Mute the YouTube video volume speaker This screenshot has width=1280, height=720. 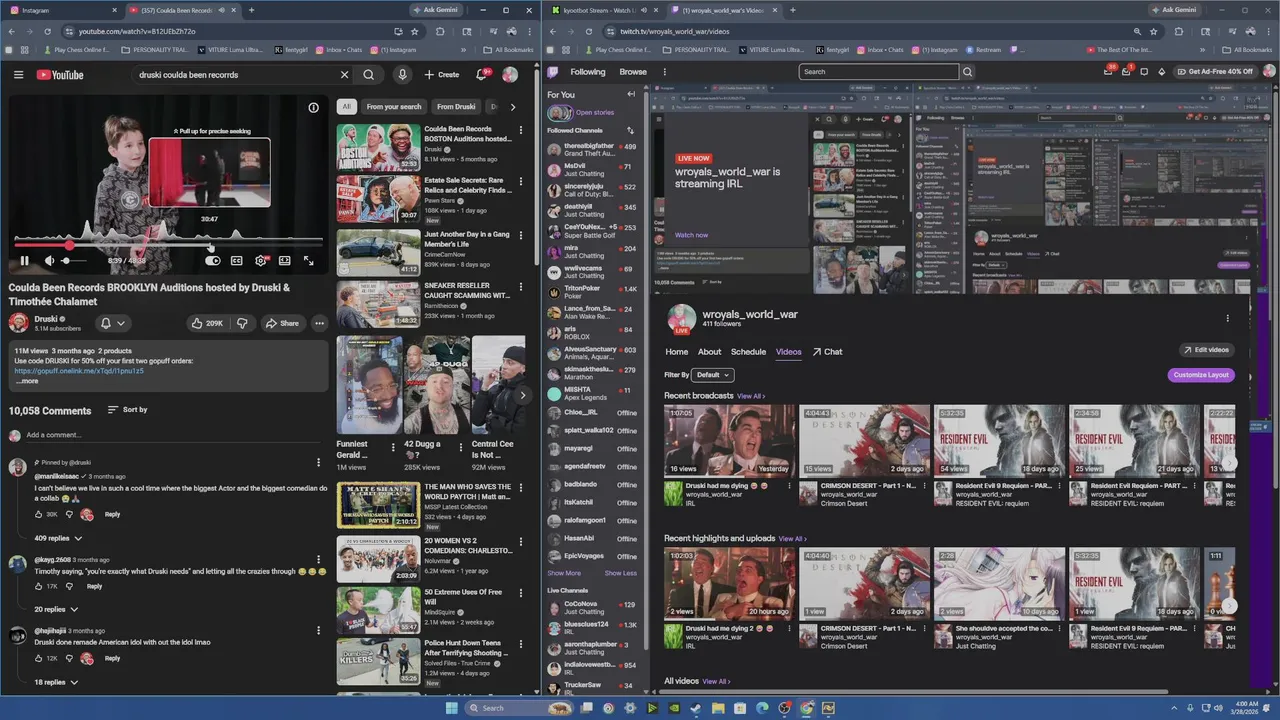point(49,261)
